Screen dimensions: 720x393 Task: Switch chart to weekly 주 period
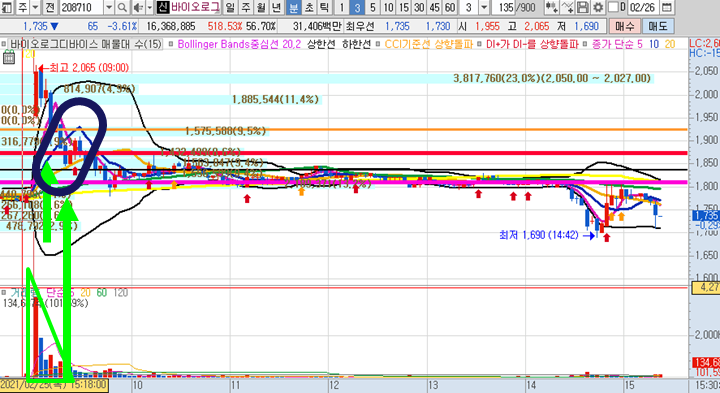click(x=246, y=7)
